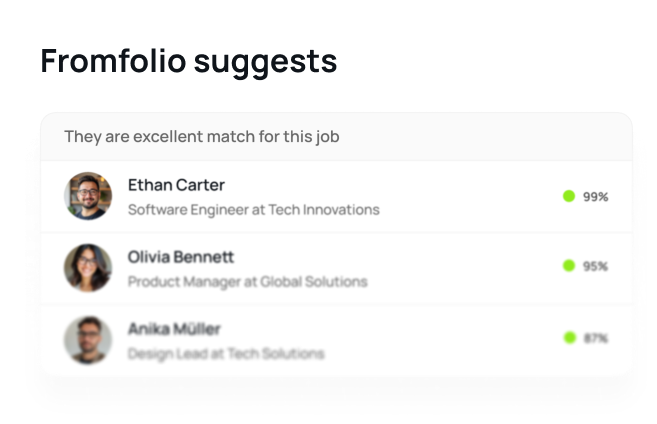Select the Ethan Carter candidate row
Image resolution: width=657 pixels, height=424 pixels.
click(x=336, y=196)
